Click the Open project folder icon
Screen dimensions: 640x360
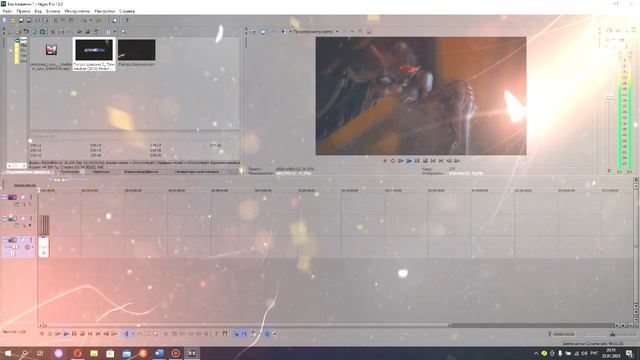point(13,20)
